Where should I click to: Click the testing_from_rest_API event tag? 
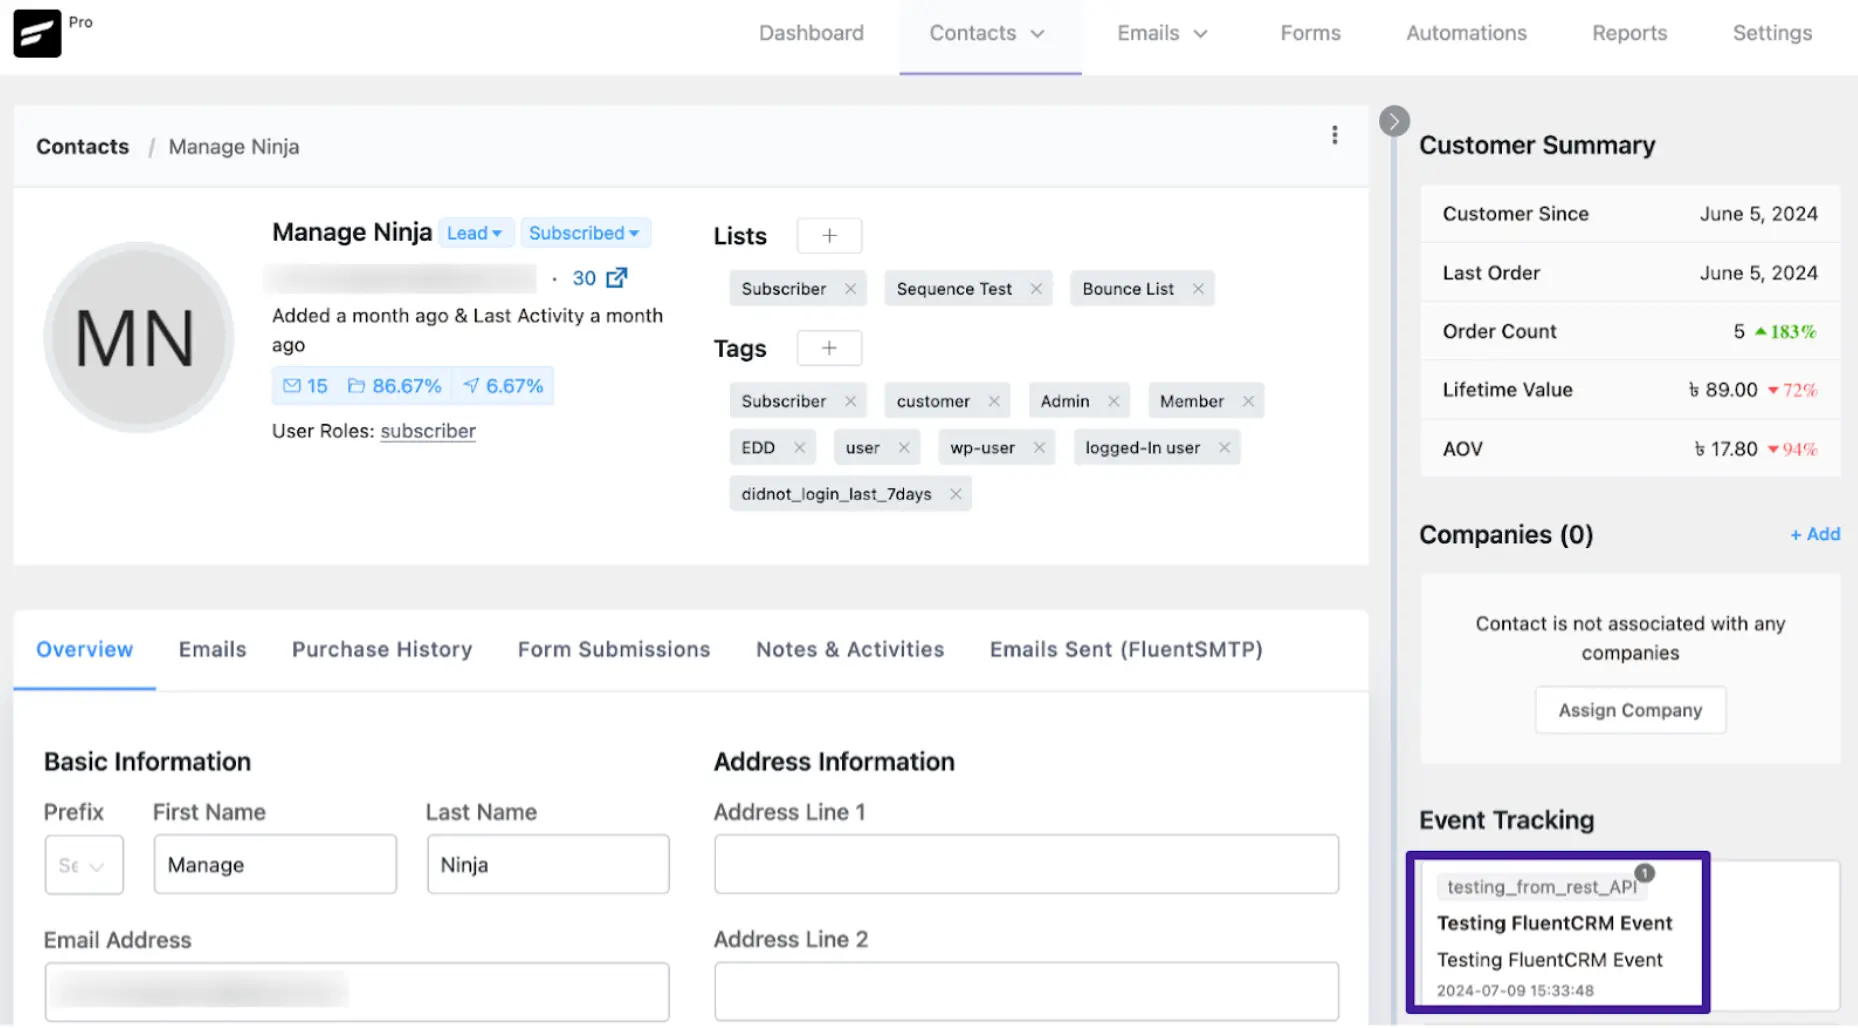tap(1541, 887)
